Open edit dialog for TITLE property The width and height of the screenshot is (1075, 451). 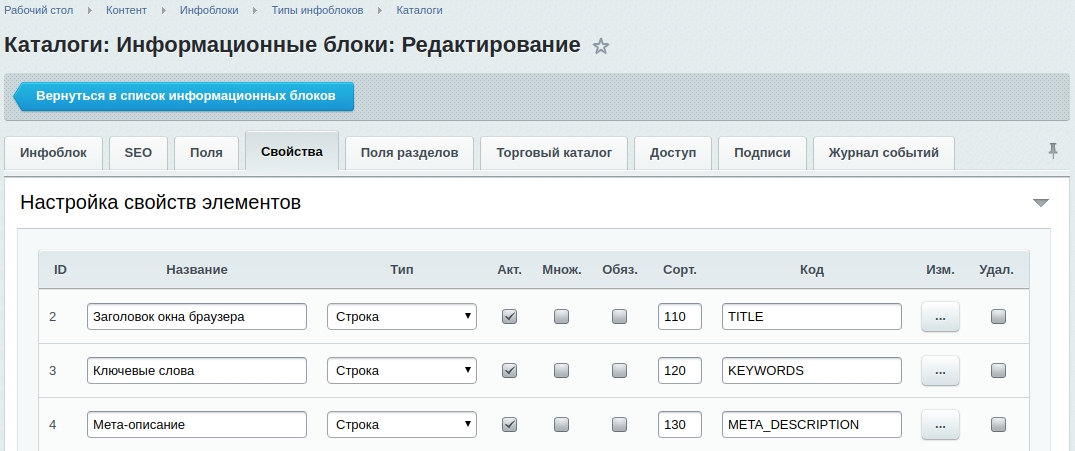[939, 316]
